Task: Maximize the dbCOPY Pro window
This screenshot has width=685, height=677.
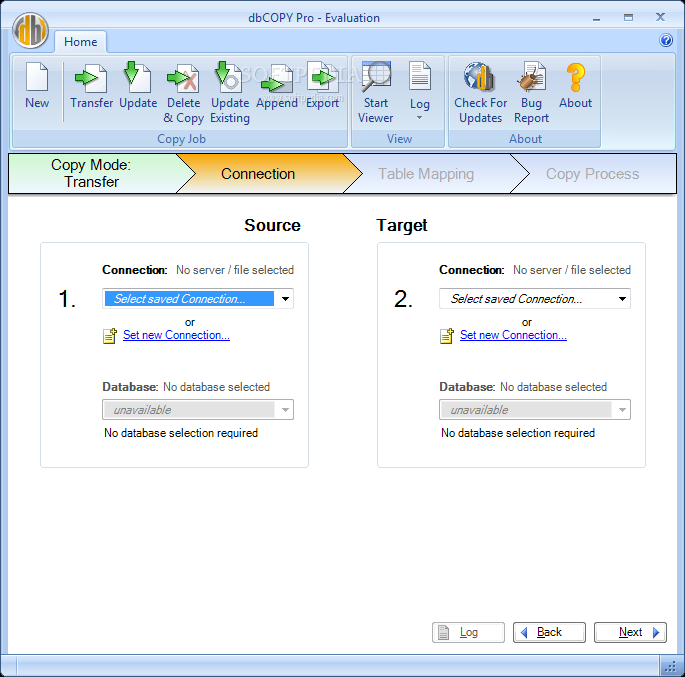Action: click(628, 17)
